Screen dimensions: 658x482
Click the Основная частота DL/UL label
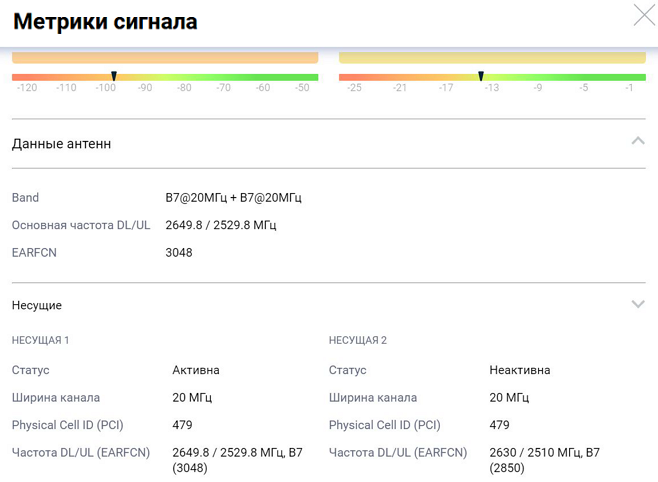pyautogui.click(x=81, y=225)
